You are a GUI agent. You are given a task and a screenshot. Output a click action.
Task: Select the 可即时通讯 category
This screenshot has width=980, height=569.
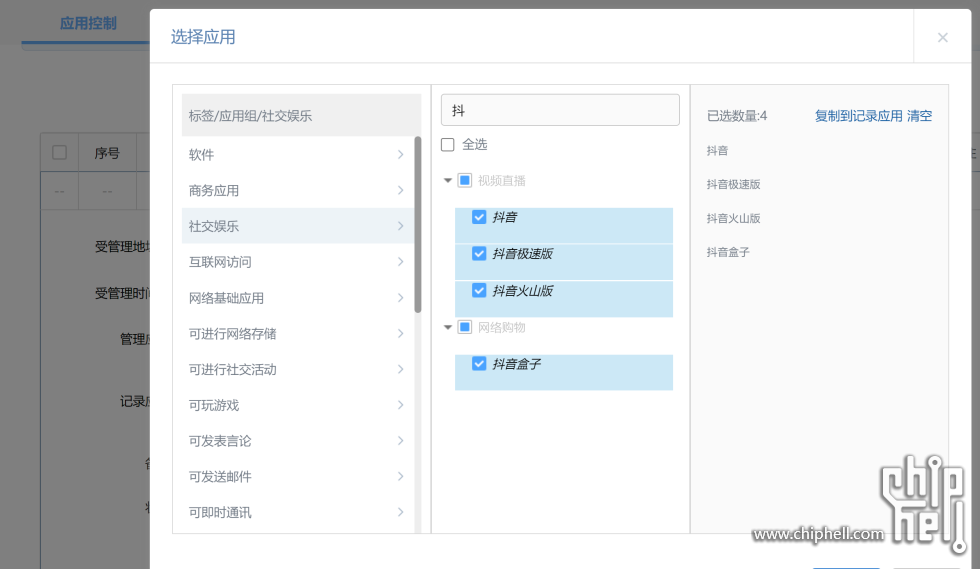tap(298, 512)
